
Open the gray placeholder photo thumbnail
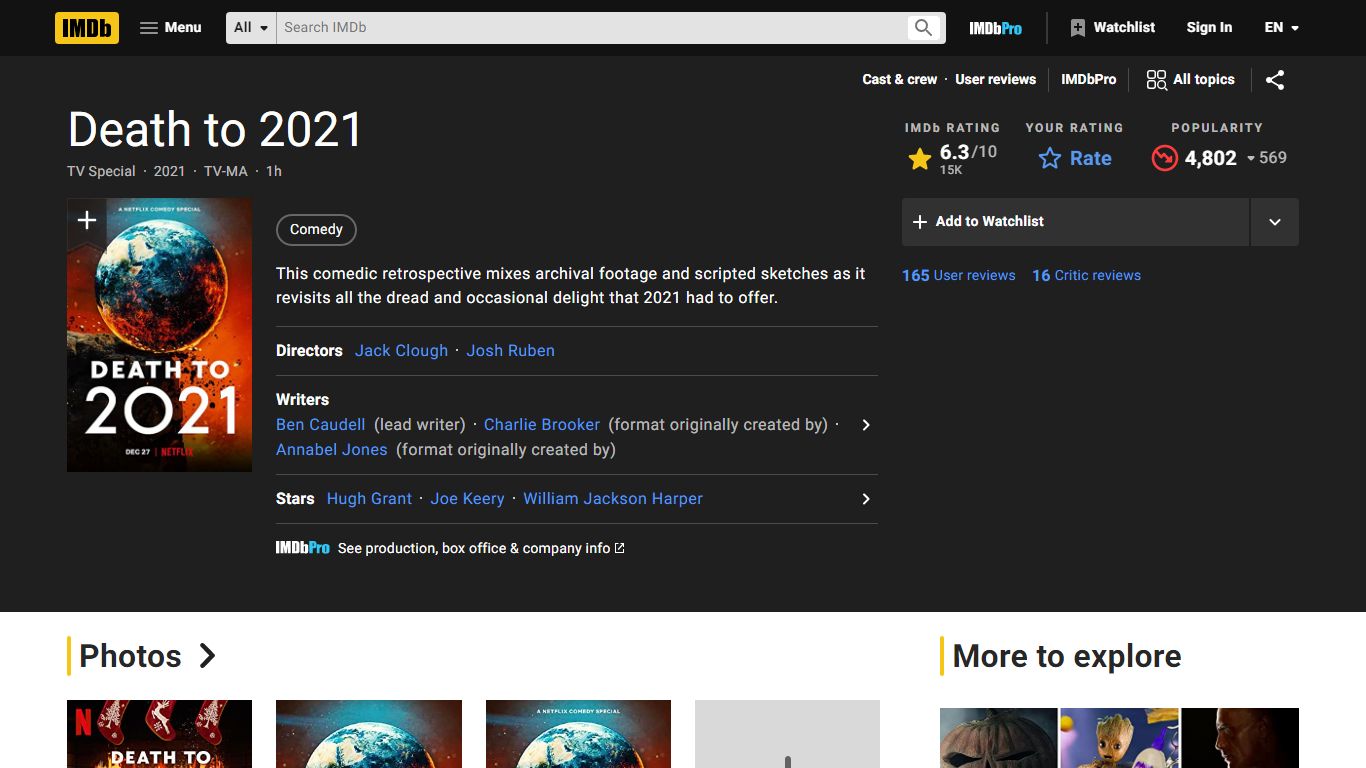787,734
